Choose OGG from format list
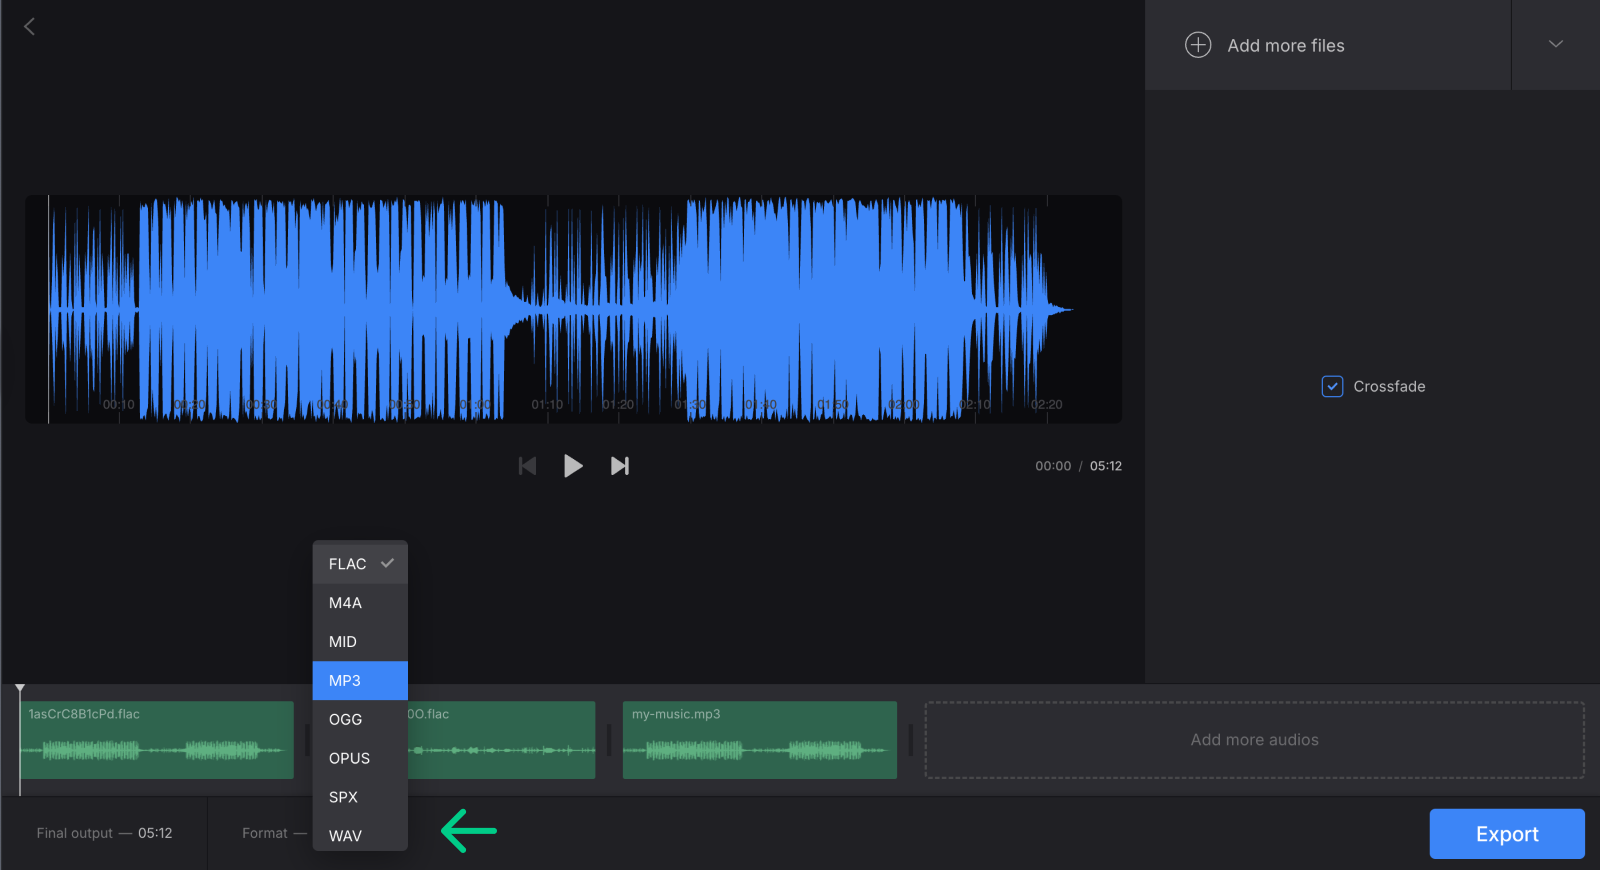The height and width of the screenshot is (870, 1600). [x=360, y=720]
